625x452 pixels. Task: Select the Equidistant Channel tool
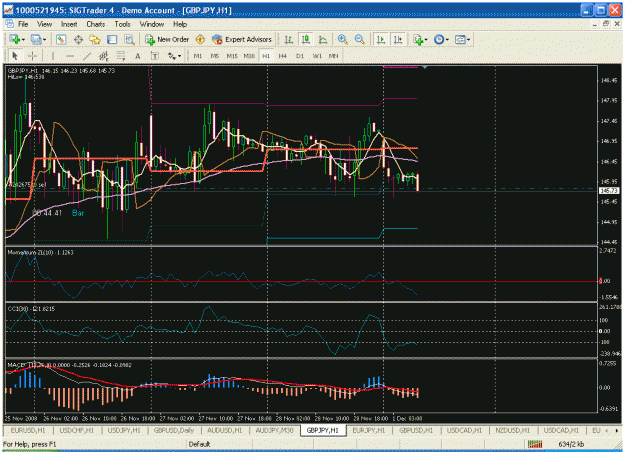point(104,56)
